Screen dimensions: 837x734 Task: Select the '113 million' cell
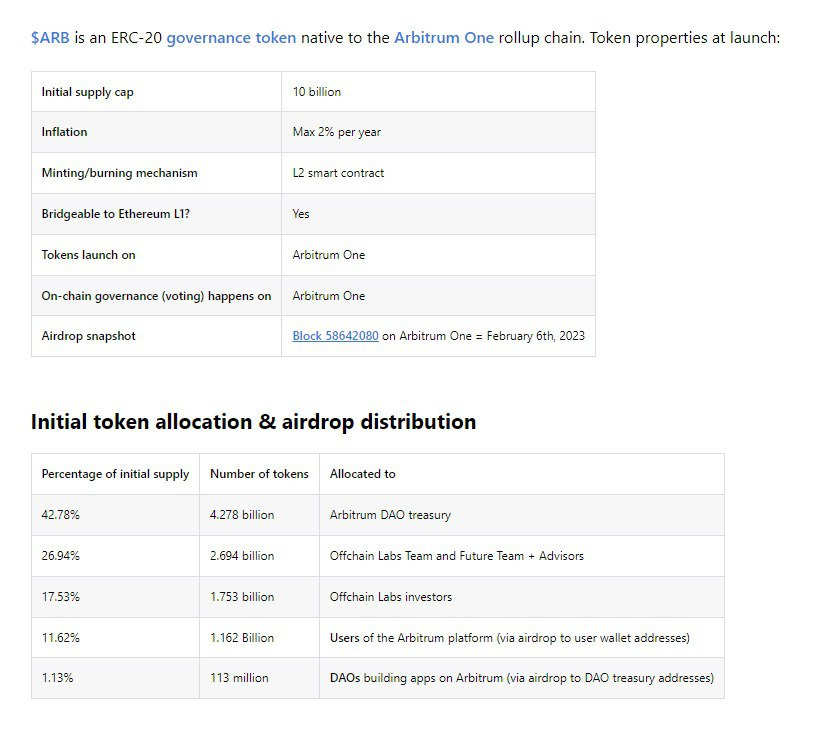pyautogui.click(x=259, y=678)
